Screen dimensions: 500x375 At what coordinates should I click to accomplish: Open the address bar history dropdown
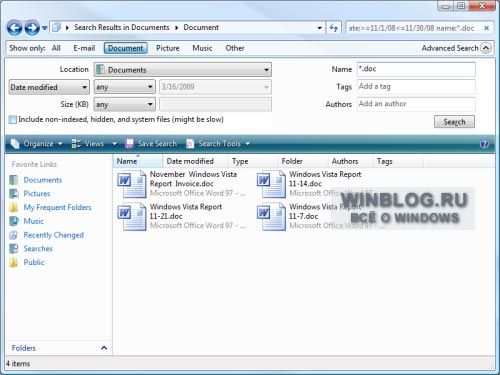319,28
